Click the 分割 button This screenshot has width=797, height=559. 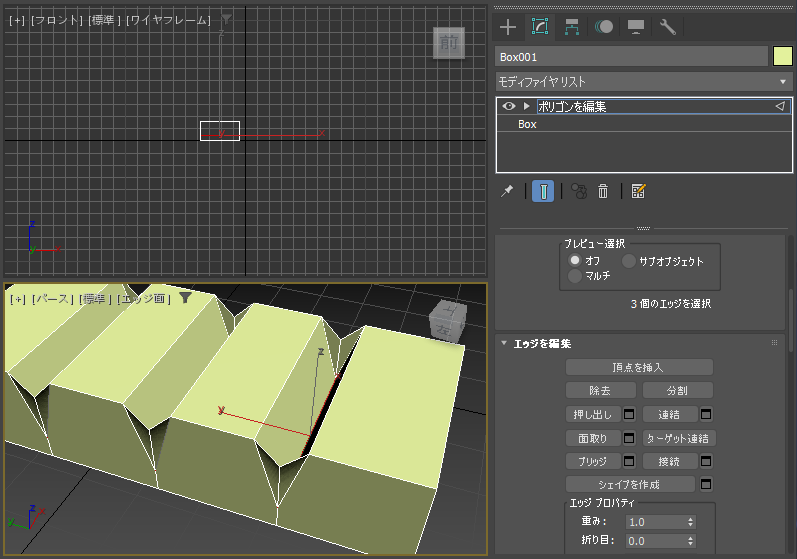tap(678, 390)
